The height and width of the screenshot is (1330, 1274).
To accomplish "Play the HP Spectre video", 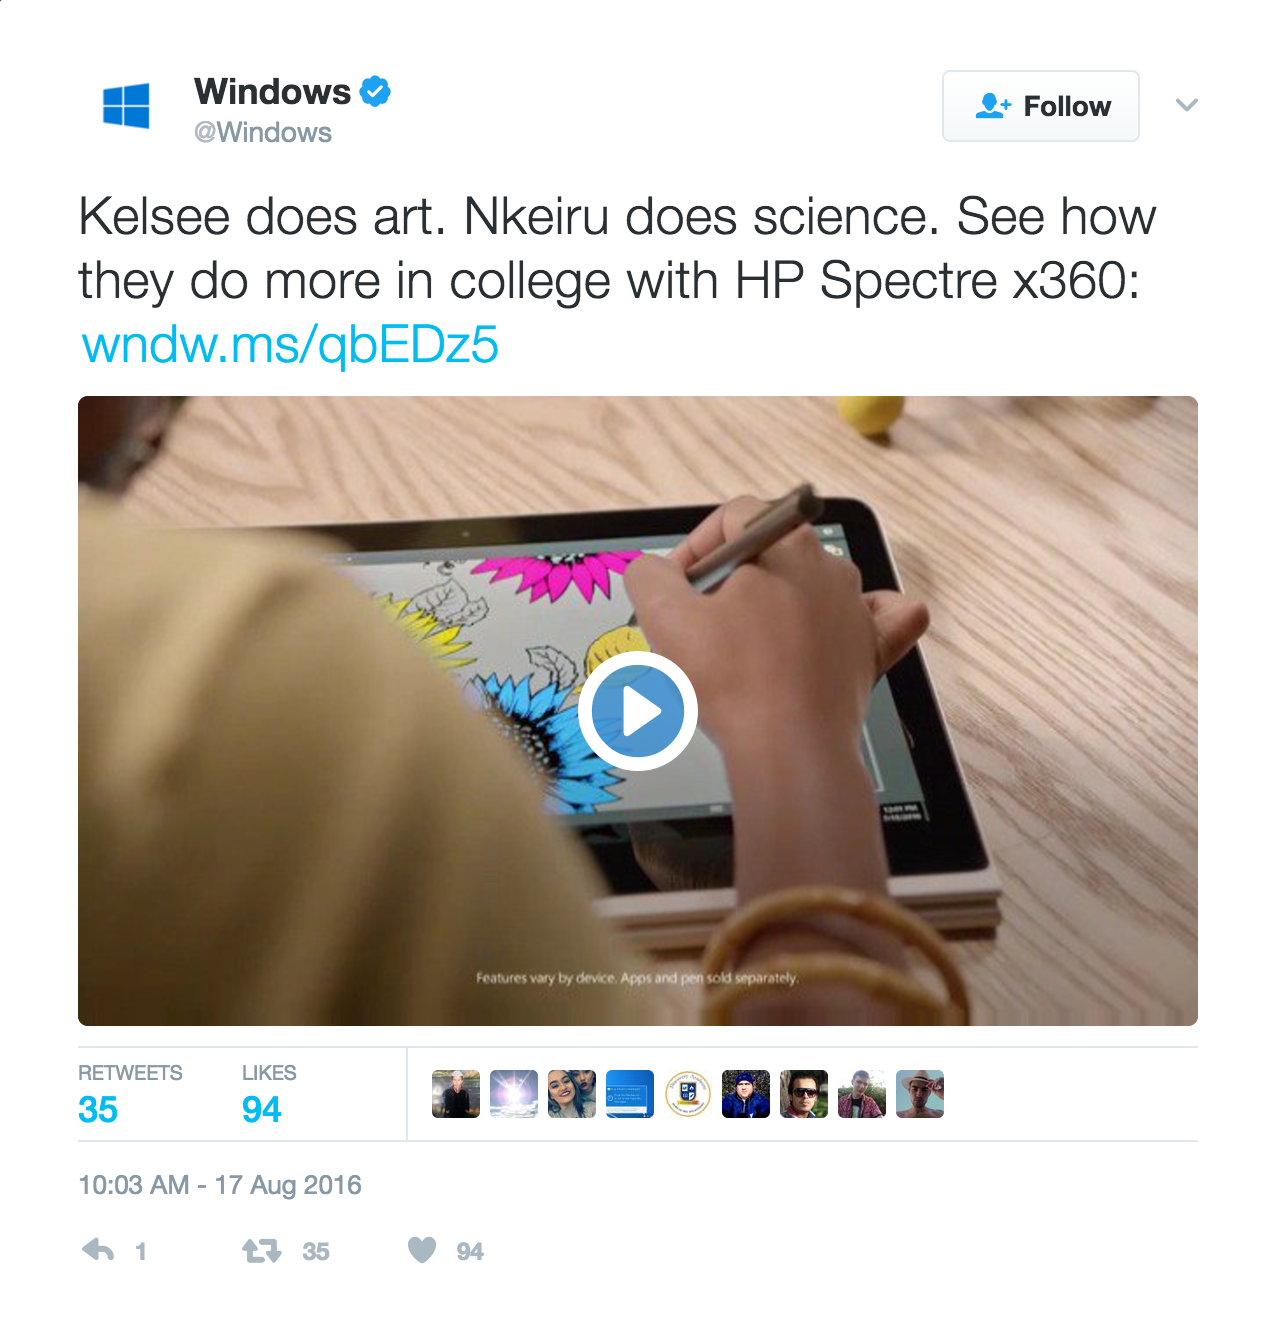I will [x=638, y=711].
